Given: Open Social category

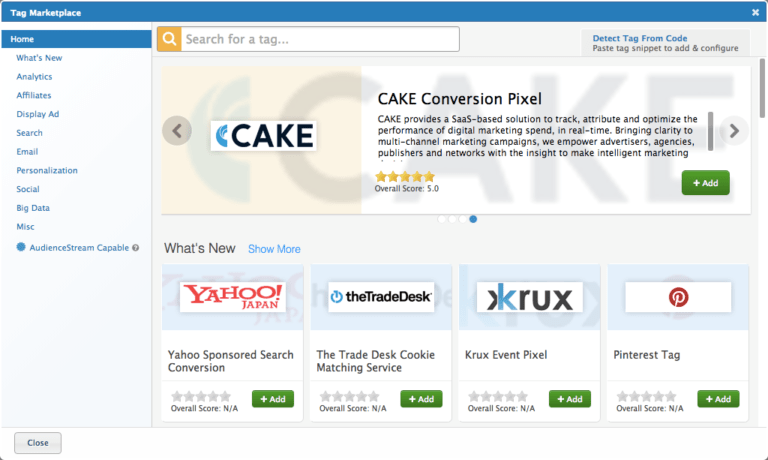Looking at the screenshot, I should coord(28,189).
